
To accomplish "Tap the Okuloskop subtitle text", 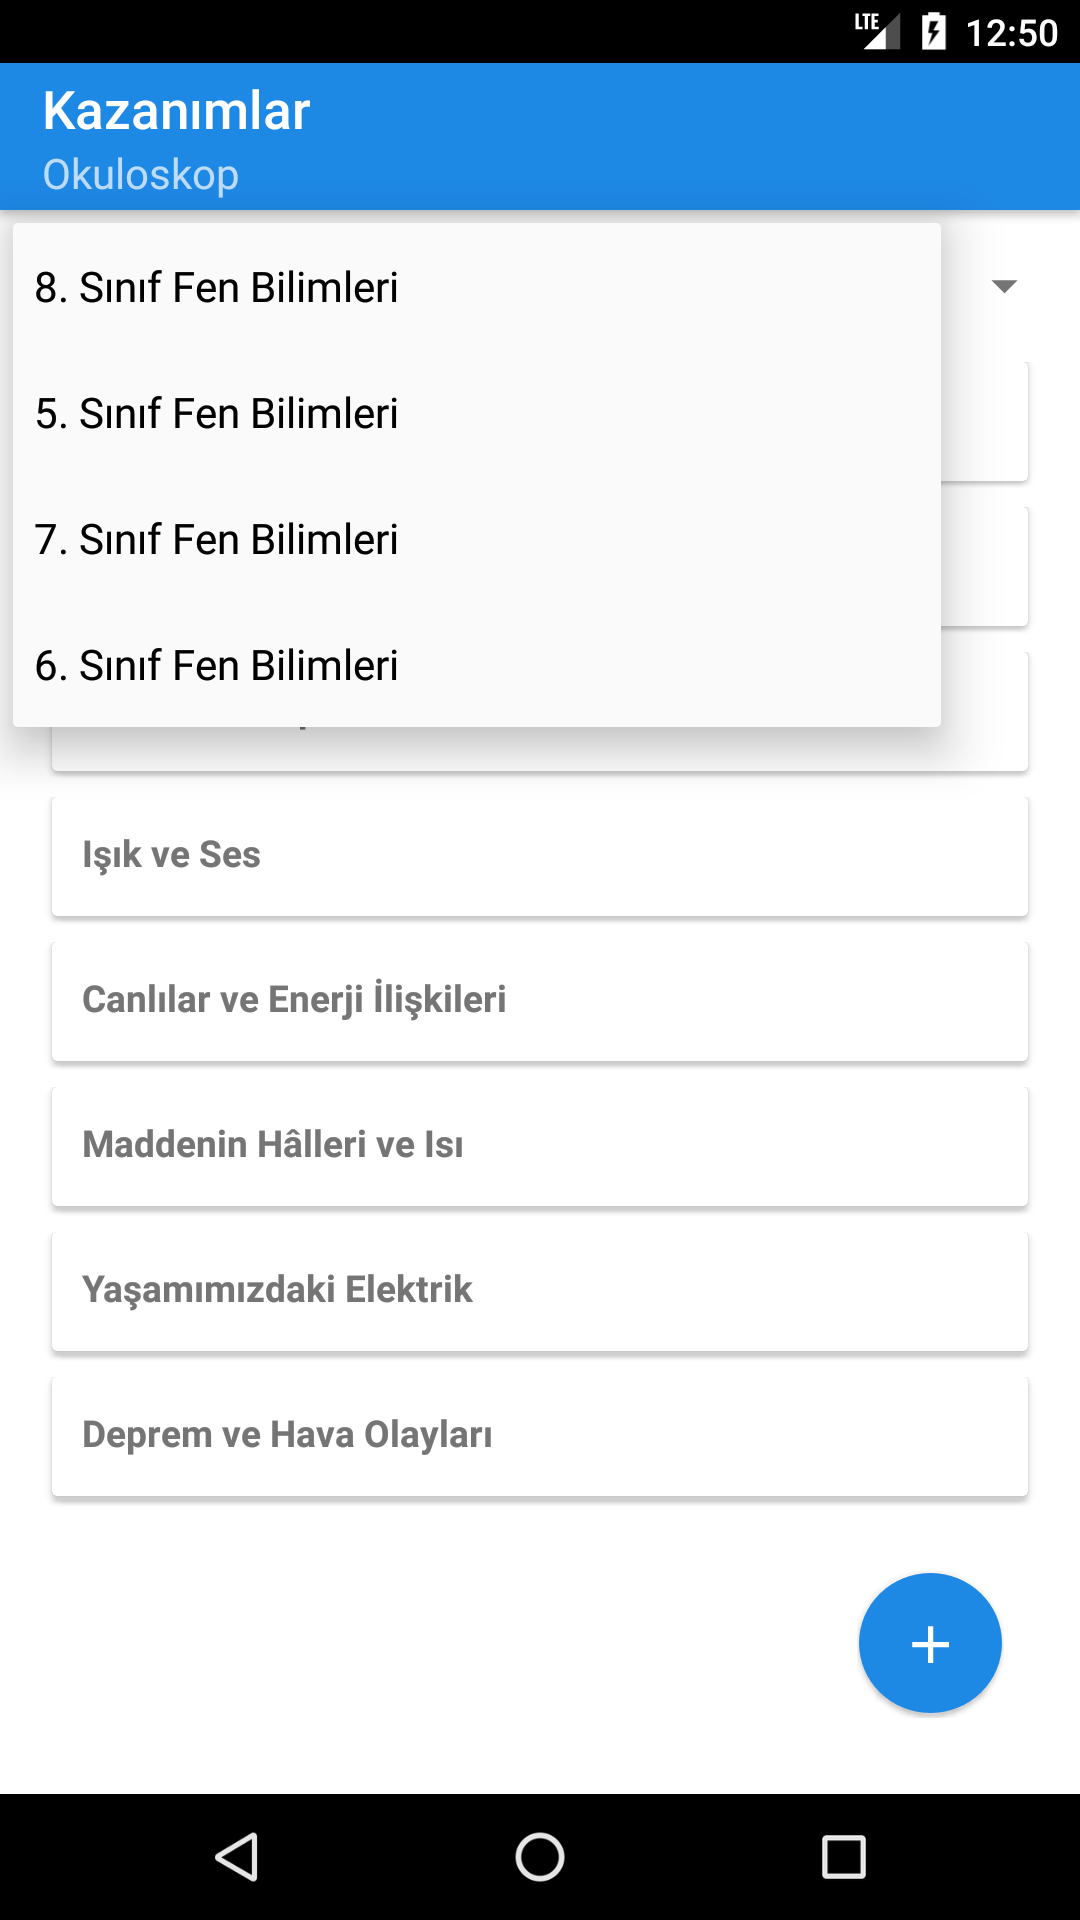I will coord(141,175).
